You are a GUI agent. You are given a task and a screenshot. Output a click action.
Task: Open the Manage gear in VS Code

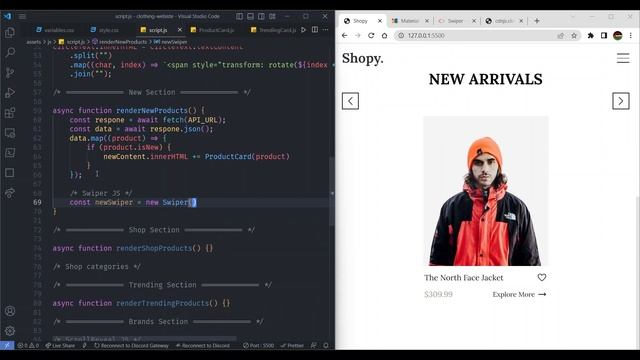click(x=10, y=331)
